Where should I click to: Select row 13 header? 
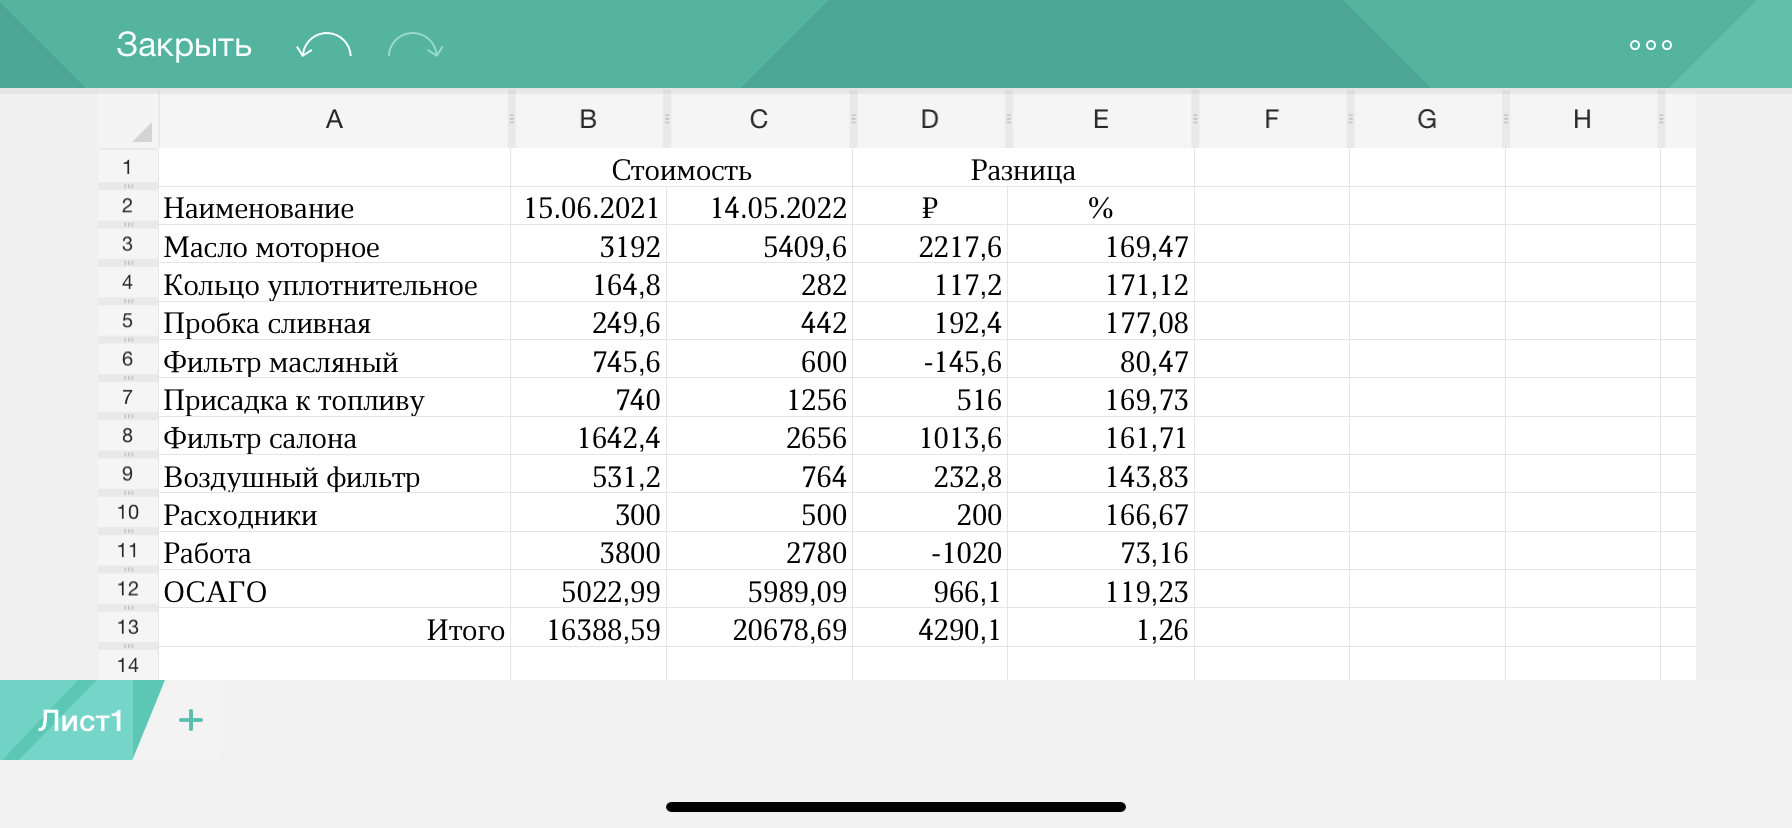pos(128,627)
